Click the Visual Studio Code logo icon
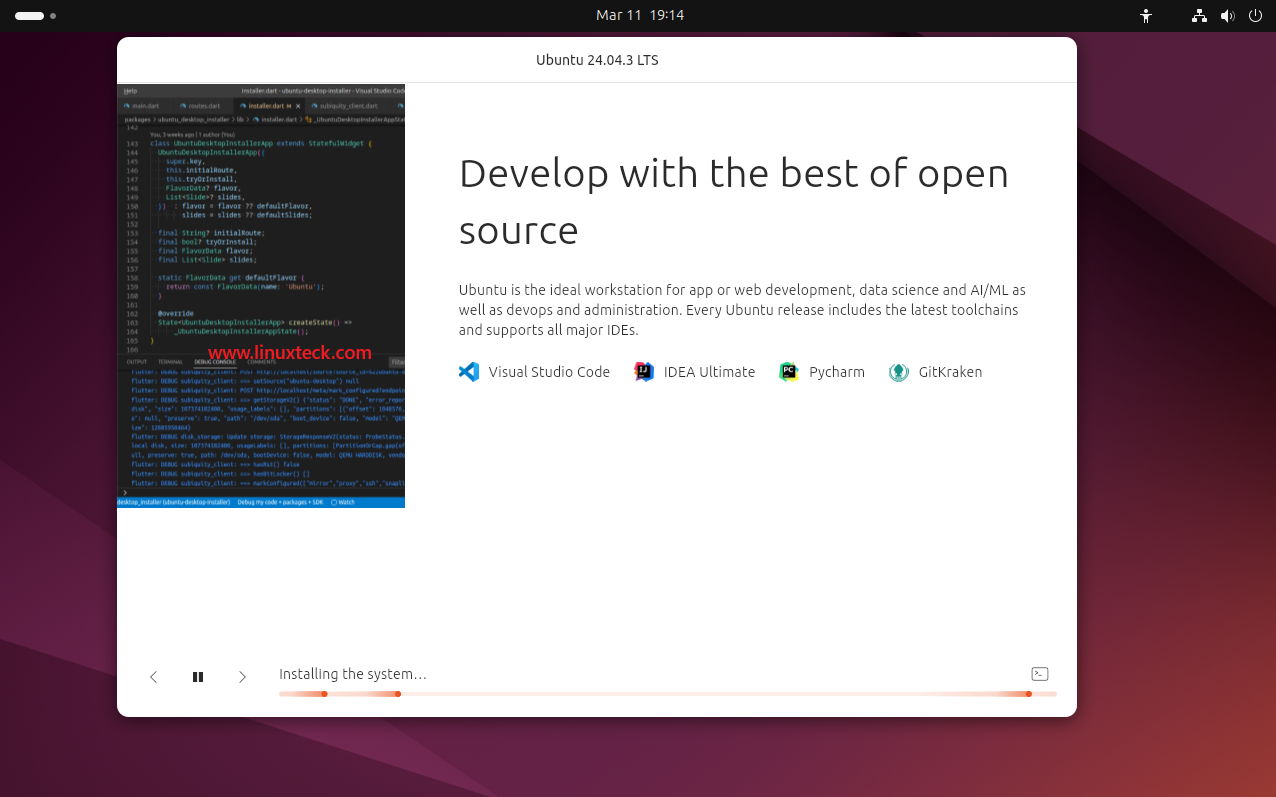This screenshot has height=797, width=1276. tap(468, 371)
